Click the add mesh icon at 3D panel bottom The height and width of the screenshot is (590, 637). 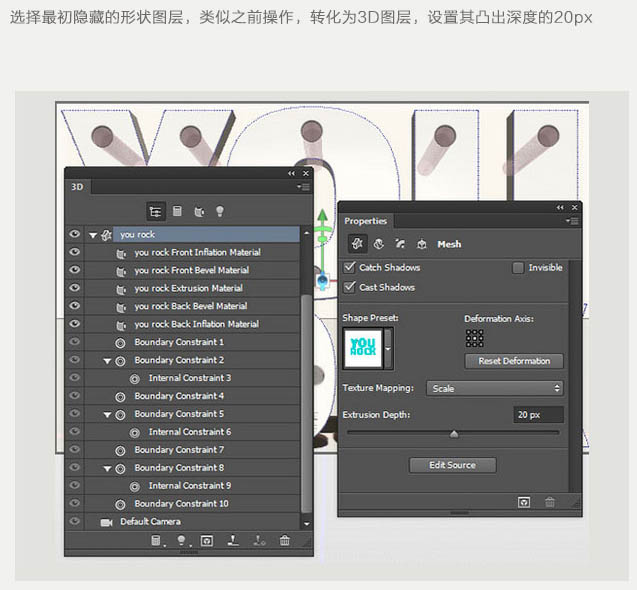[x=156, y=540]
